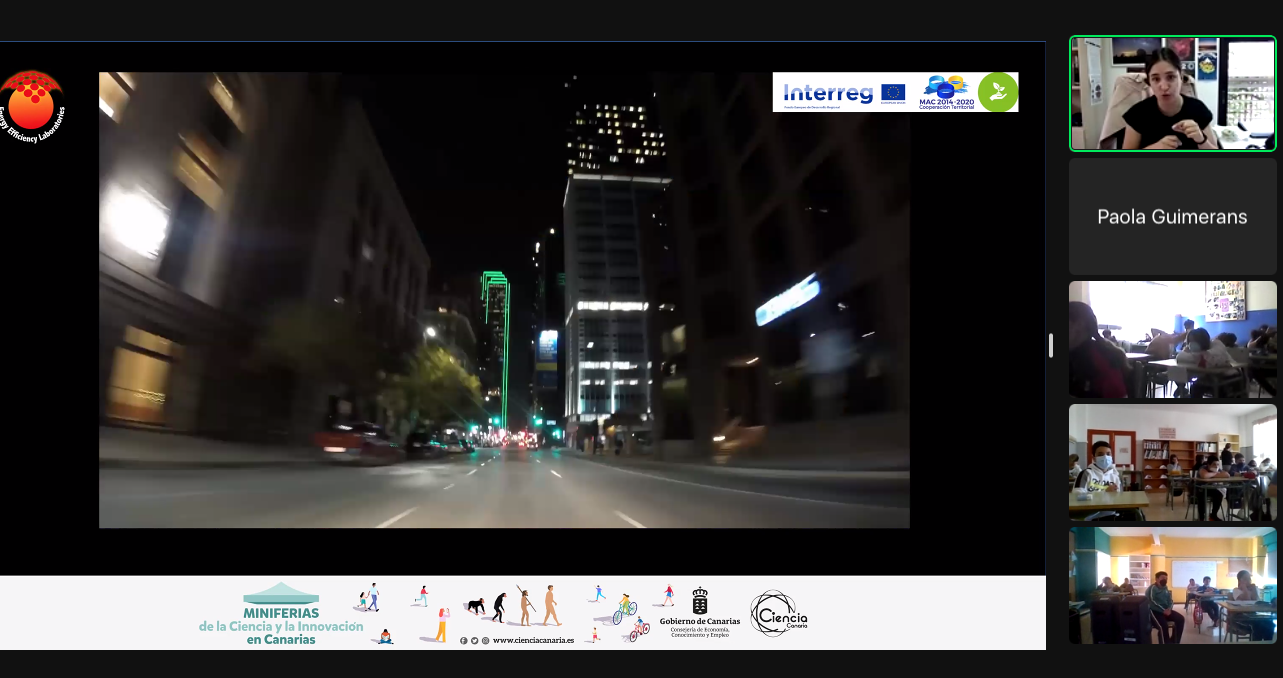Click the Interreg logo text
This screenshot has width=1283, height=678.
click(x=828, y=93)
